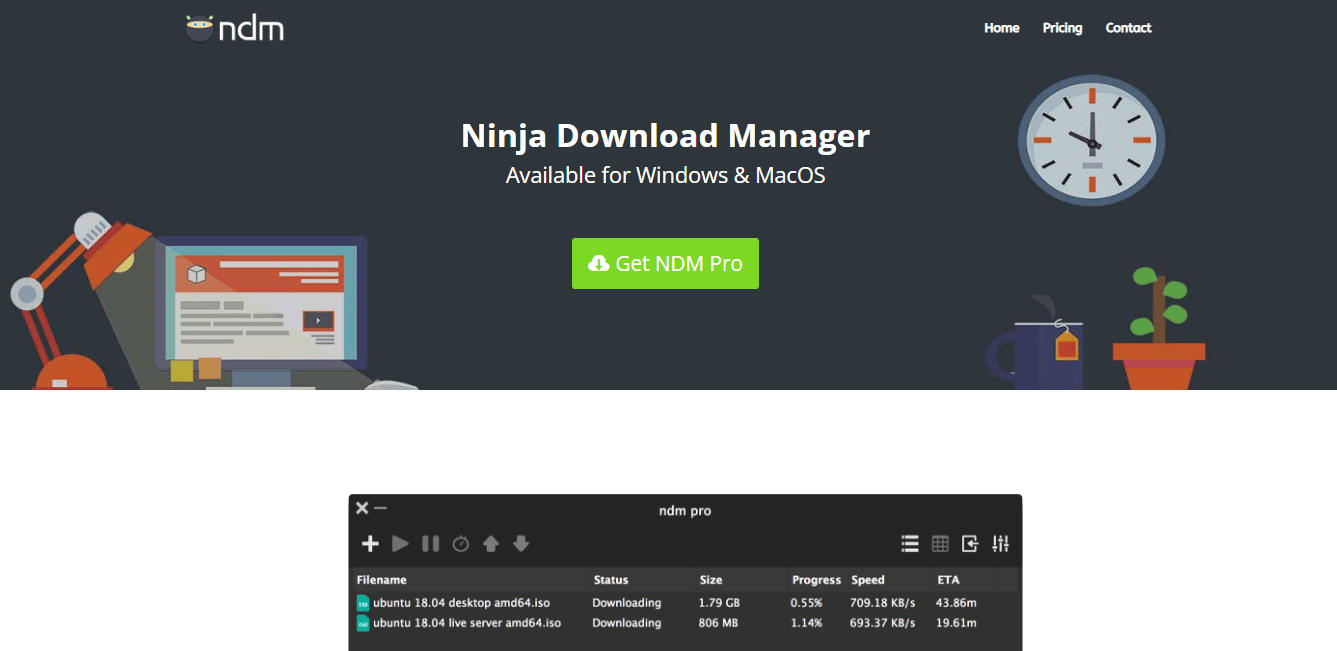Click the import arrow-into-page icon
Viewport: 1337px width, 651px height.
pos(970,544)
